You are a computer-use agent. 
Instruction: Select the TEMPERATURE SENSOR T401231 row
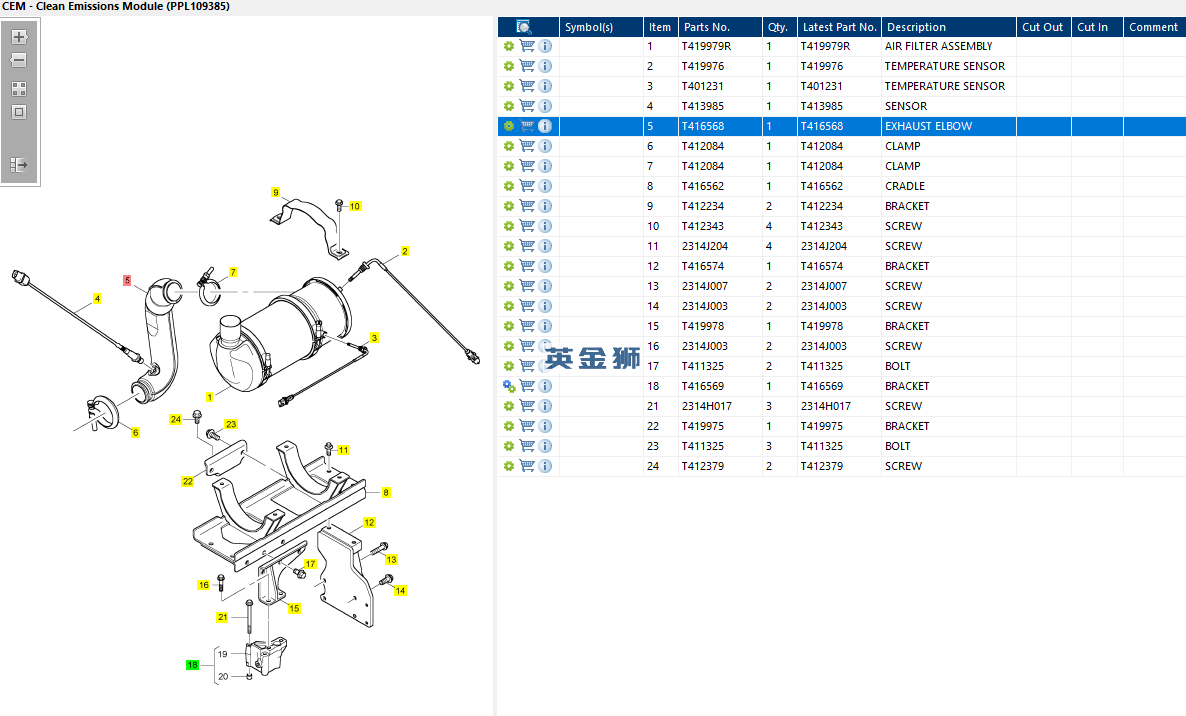click(944, 86)
